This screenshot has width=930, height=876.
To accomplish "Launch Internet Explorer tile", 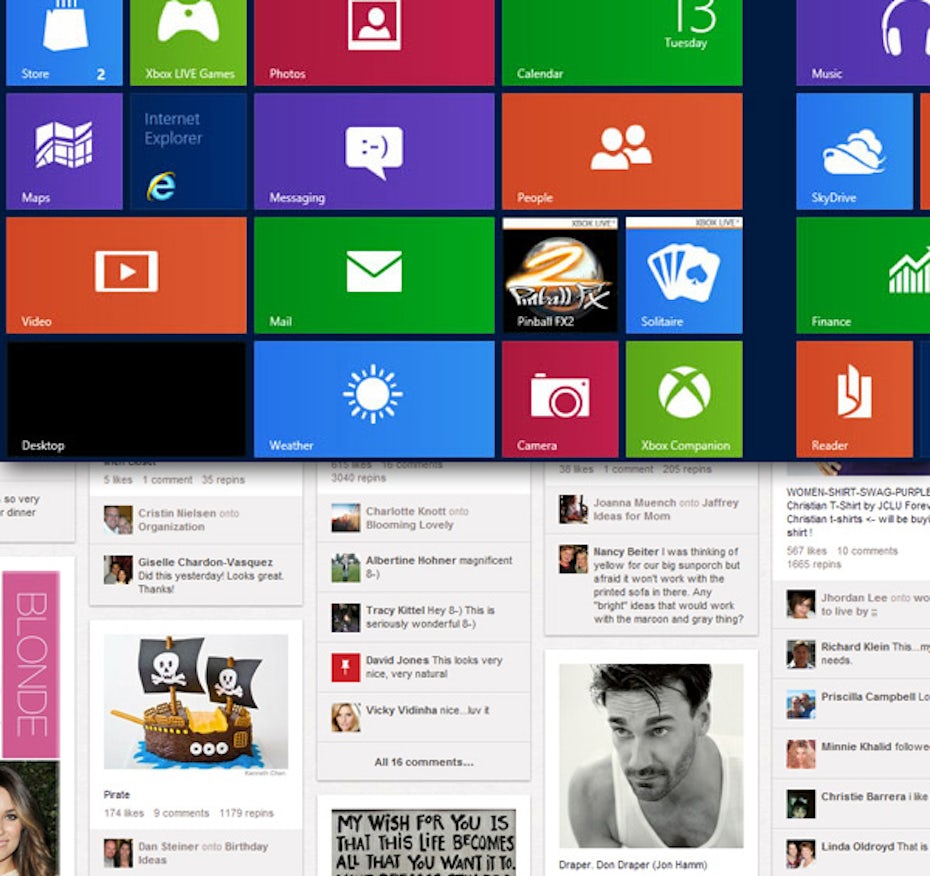I will click(x=188, y=151).
